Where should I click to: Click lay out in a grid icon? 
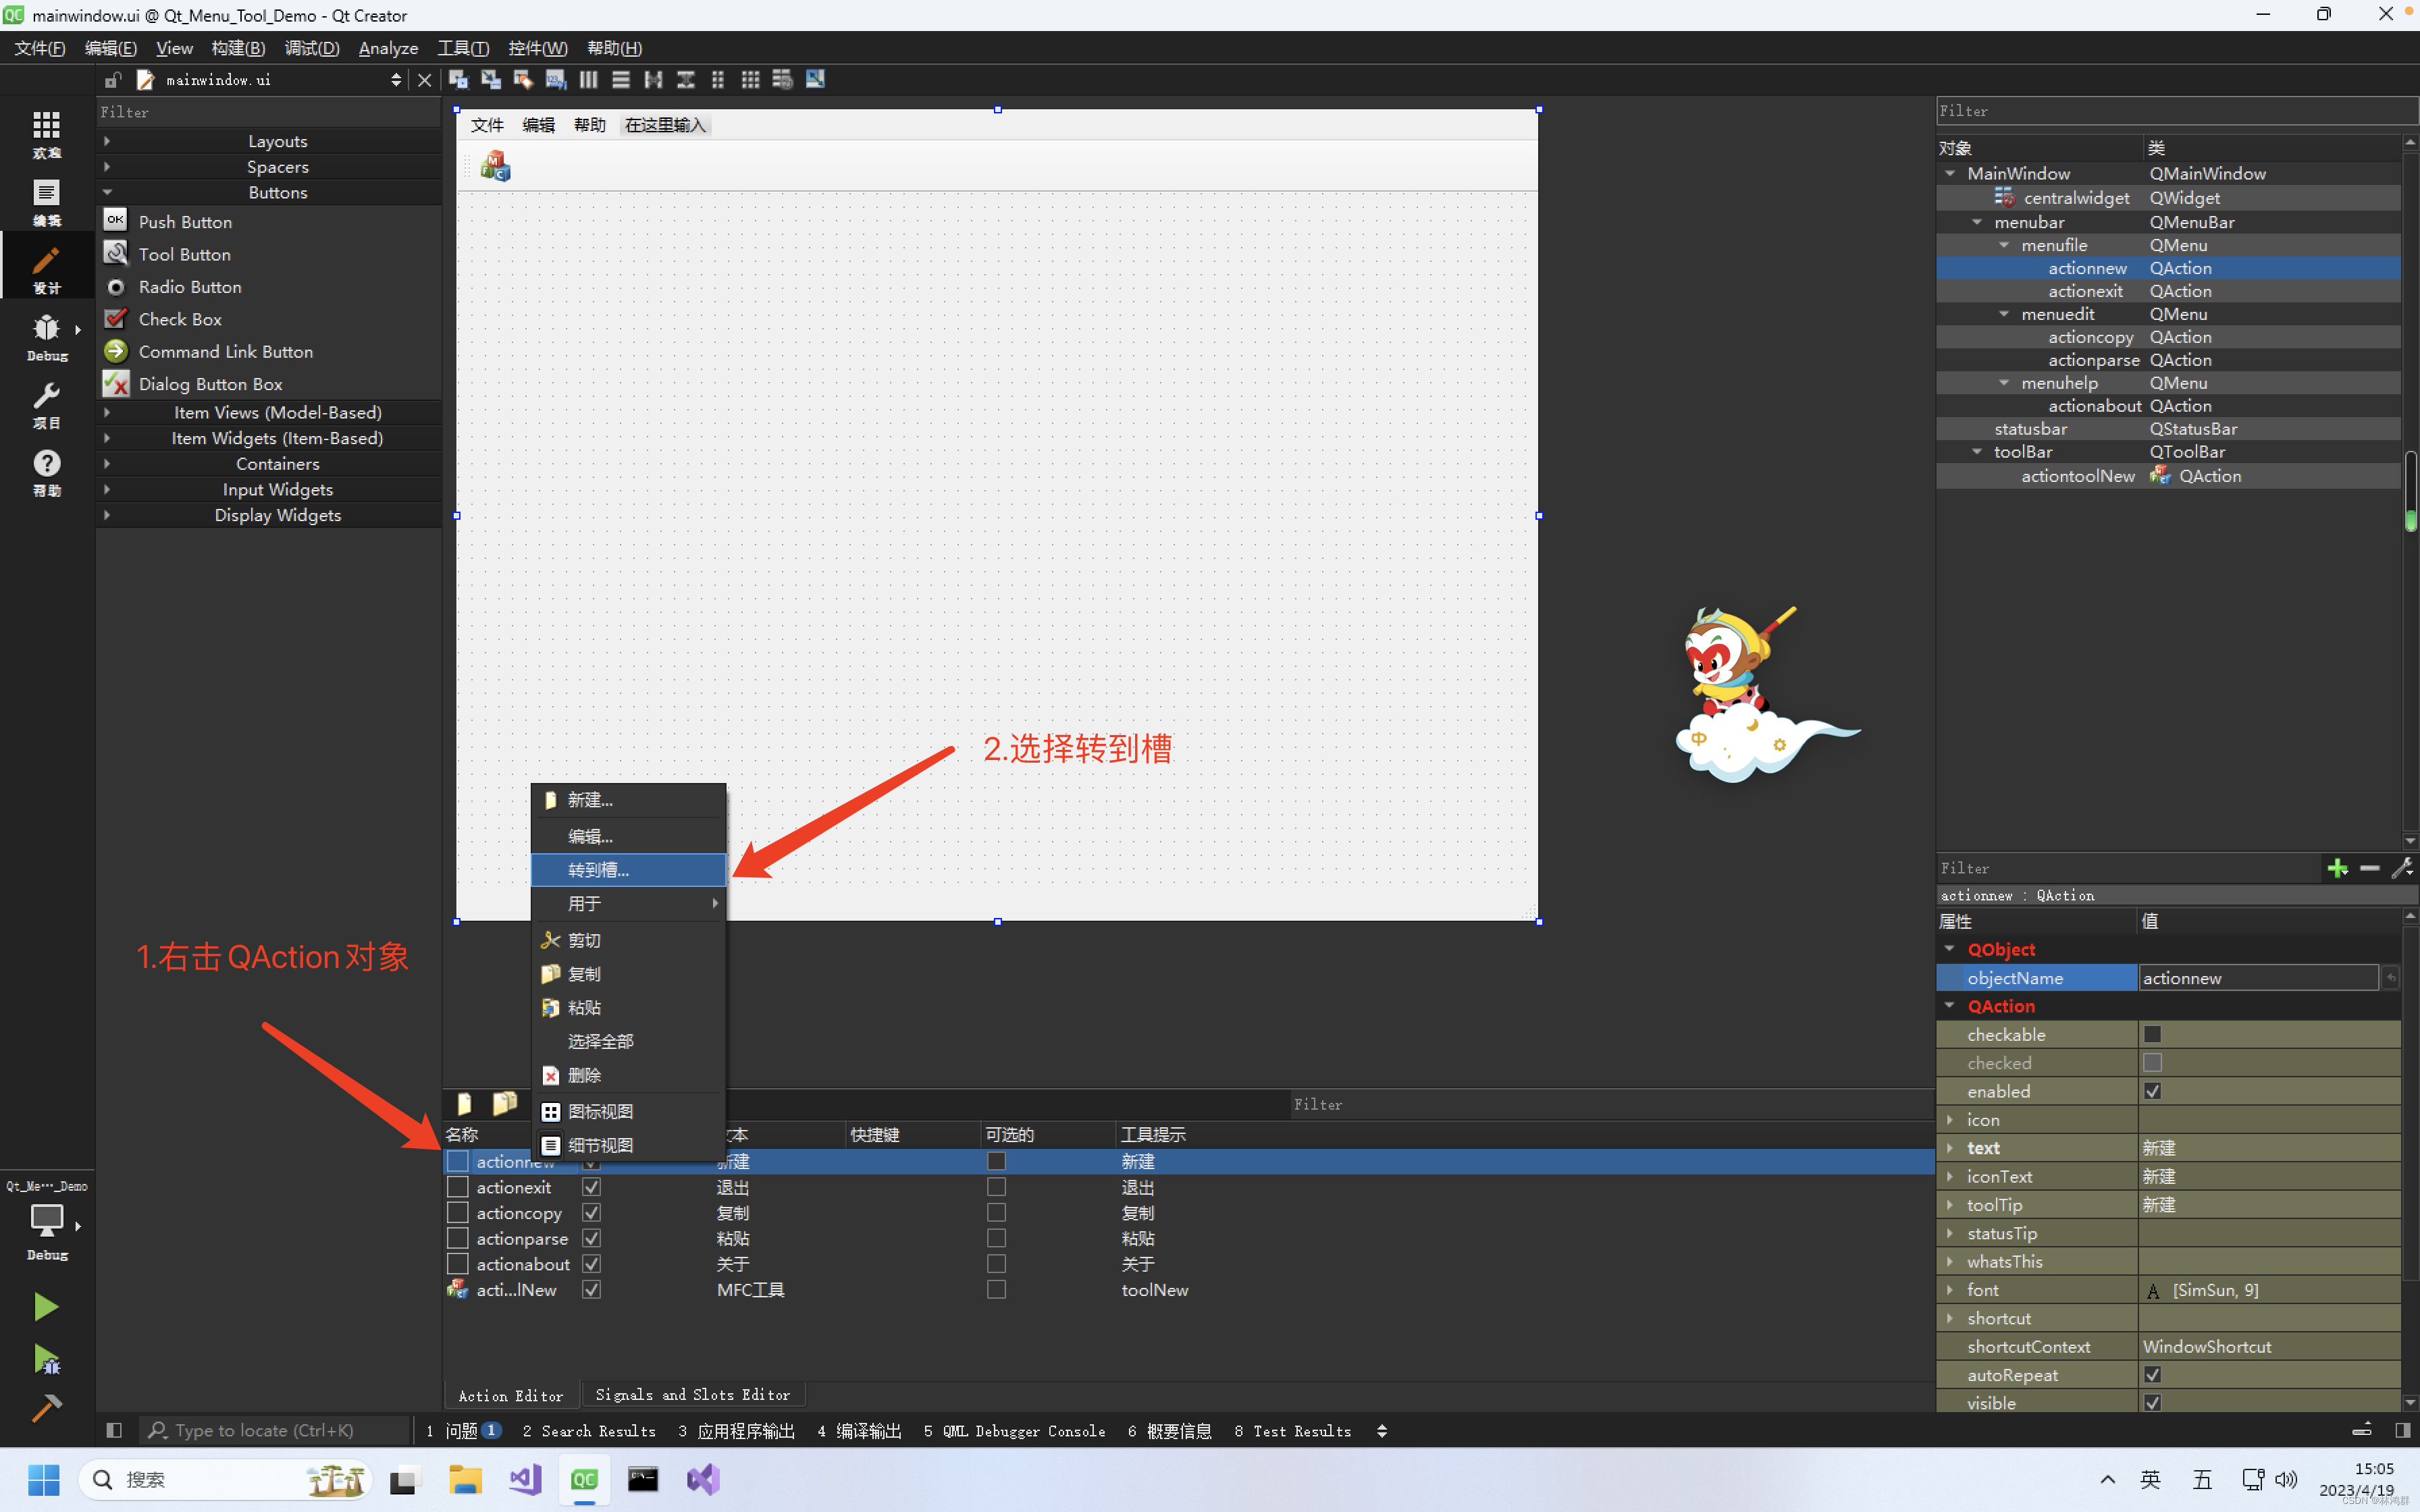pos(750,80)
